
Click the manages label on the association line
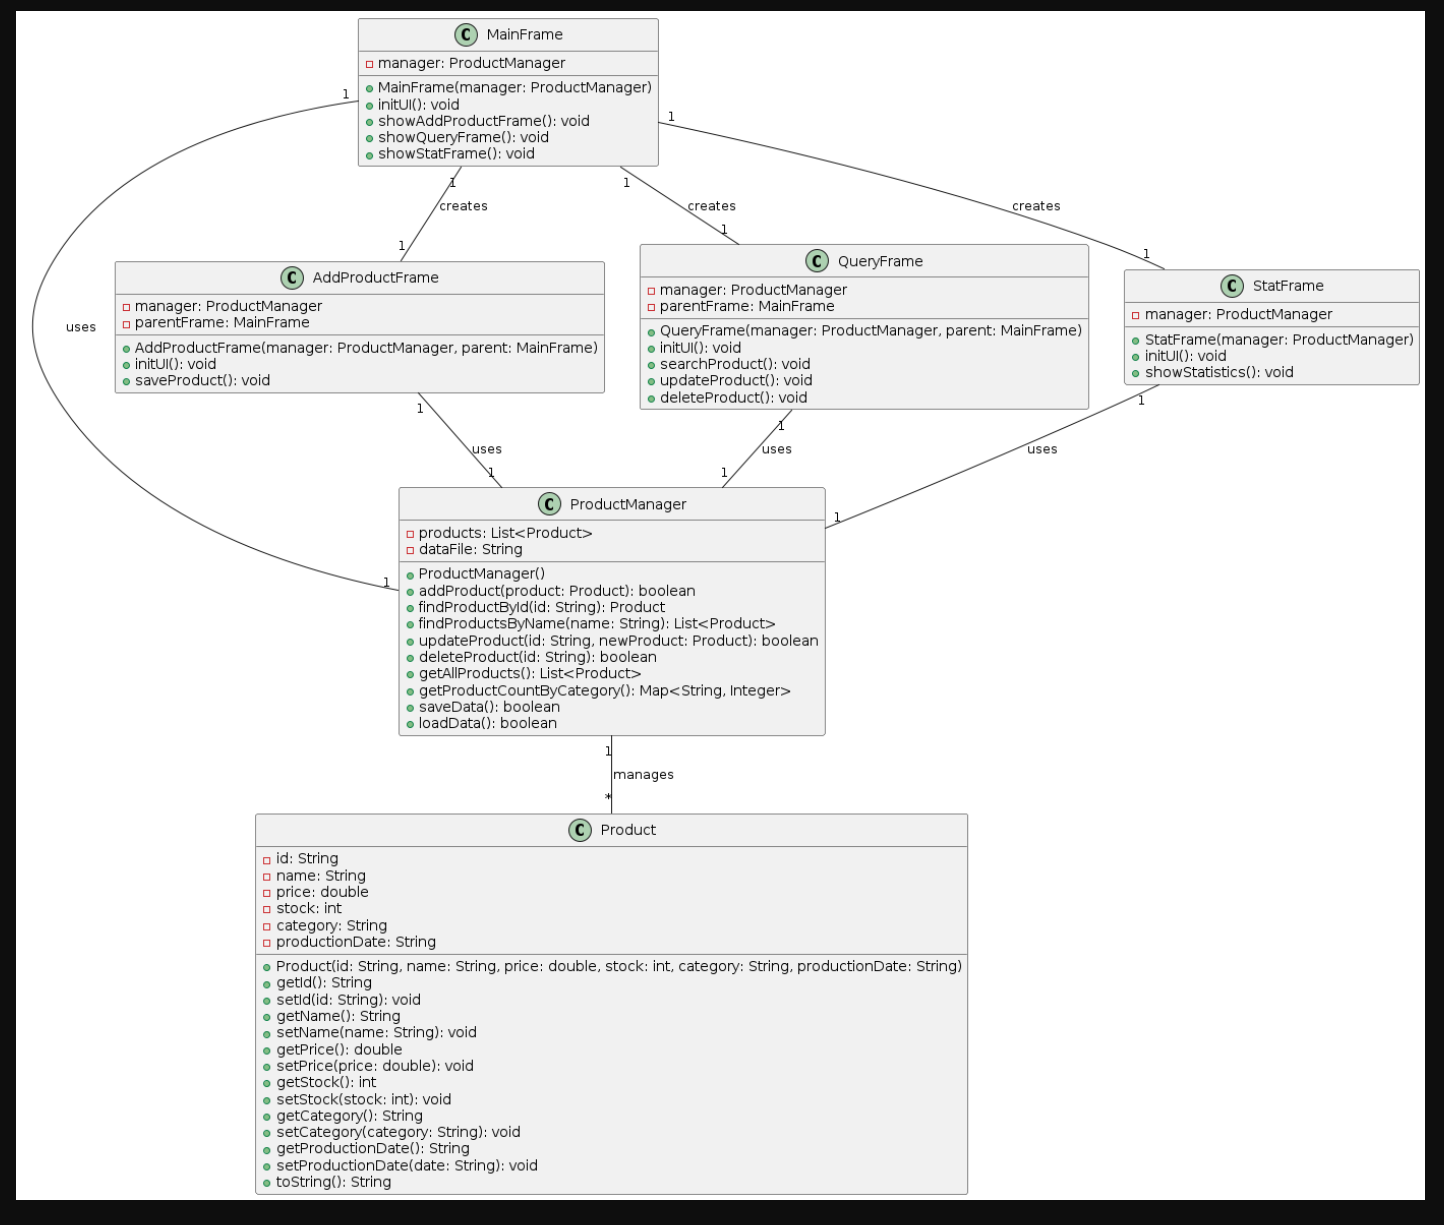click(x=644, y=774)
